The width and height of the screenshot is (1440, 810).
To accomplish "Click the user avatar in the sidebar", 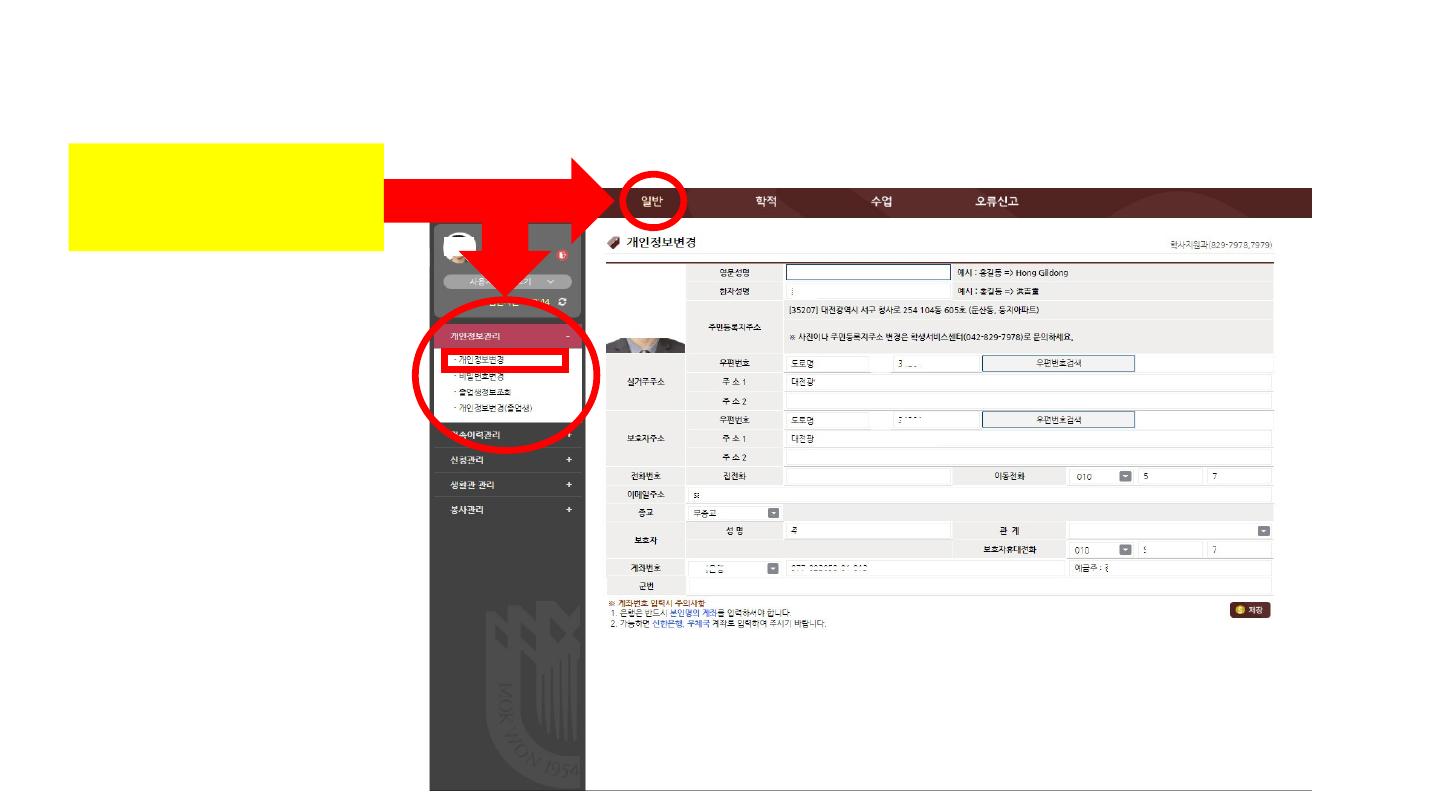I will coord(459,247).
